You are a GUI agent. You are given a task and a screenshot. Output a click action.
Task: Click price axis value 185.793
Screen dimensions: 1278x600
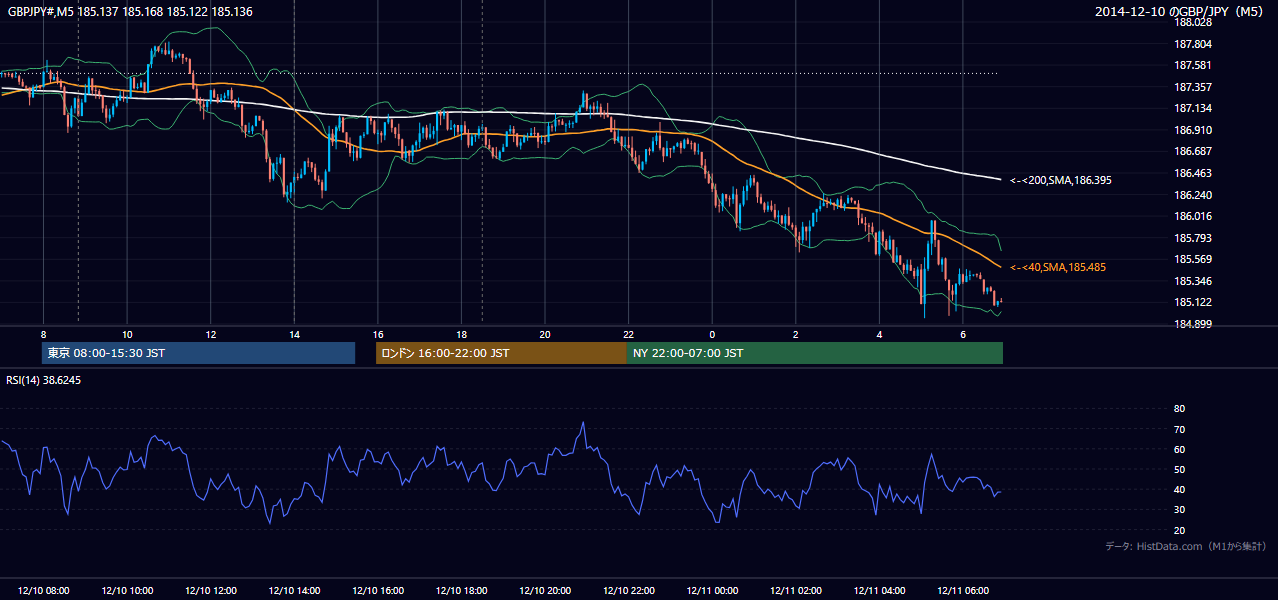(1193, 238)
